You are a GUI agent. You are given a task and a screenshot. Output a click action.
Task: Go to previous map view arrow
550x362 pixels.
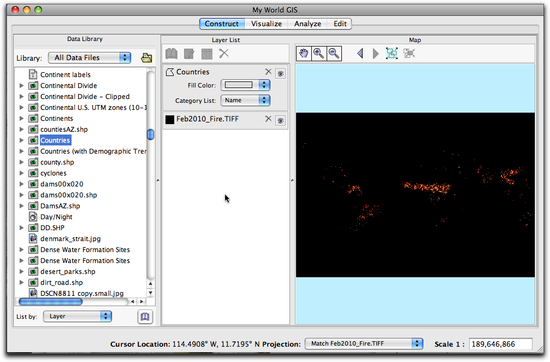click(360, 54)
